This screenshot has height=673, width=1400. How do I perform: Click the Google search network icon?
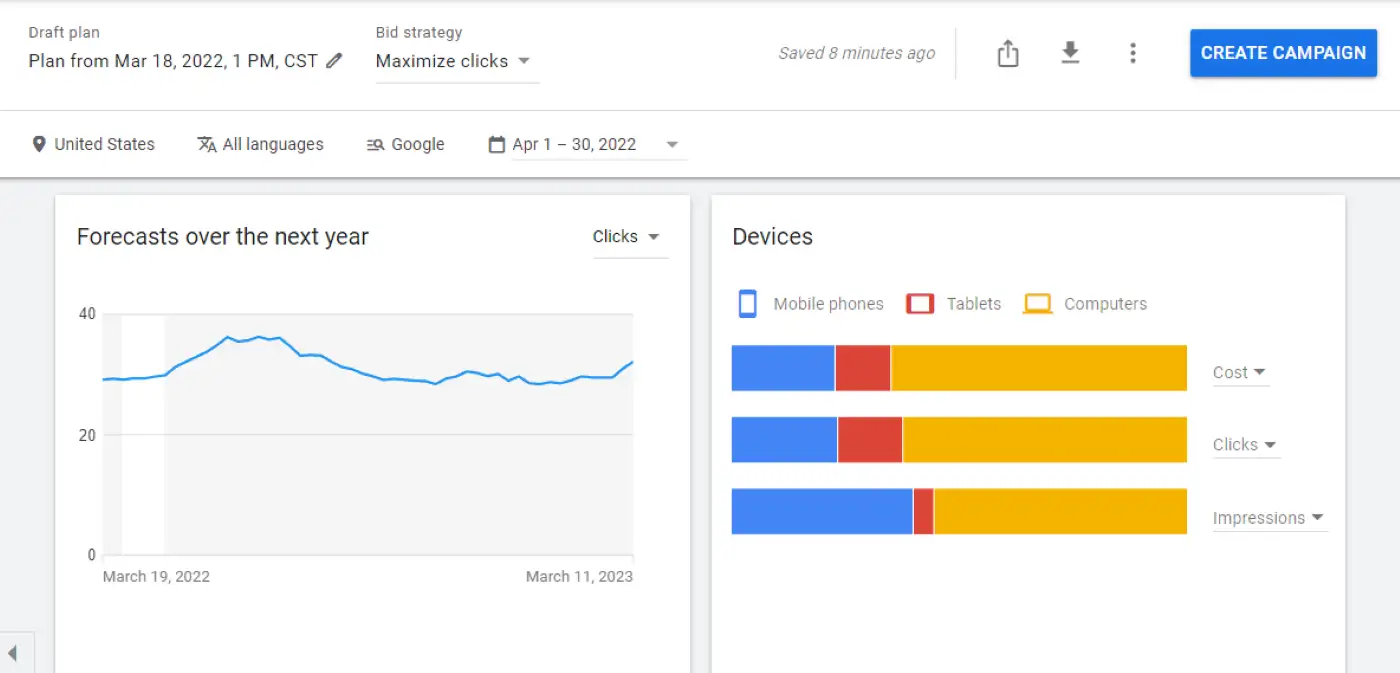tap(376, 144)
